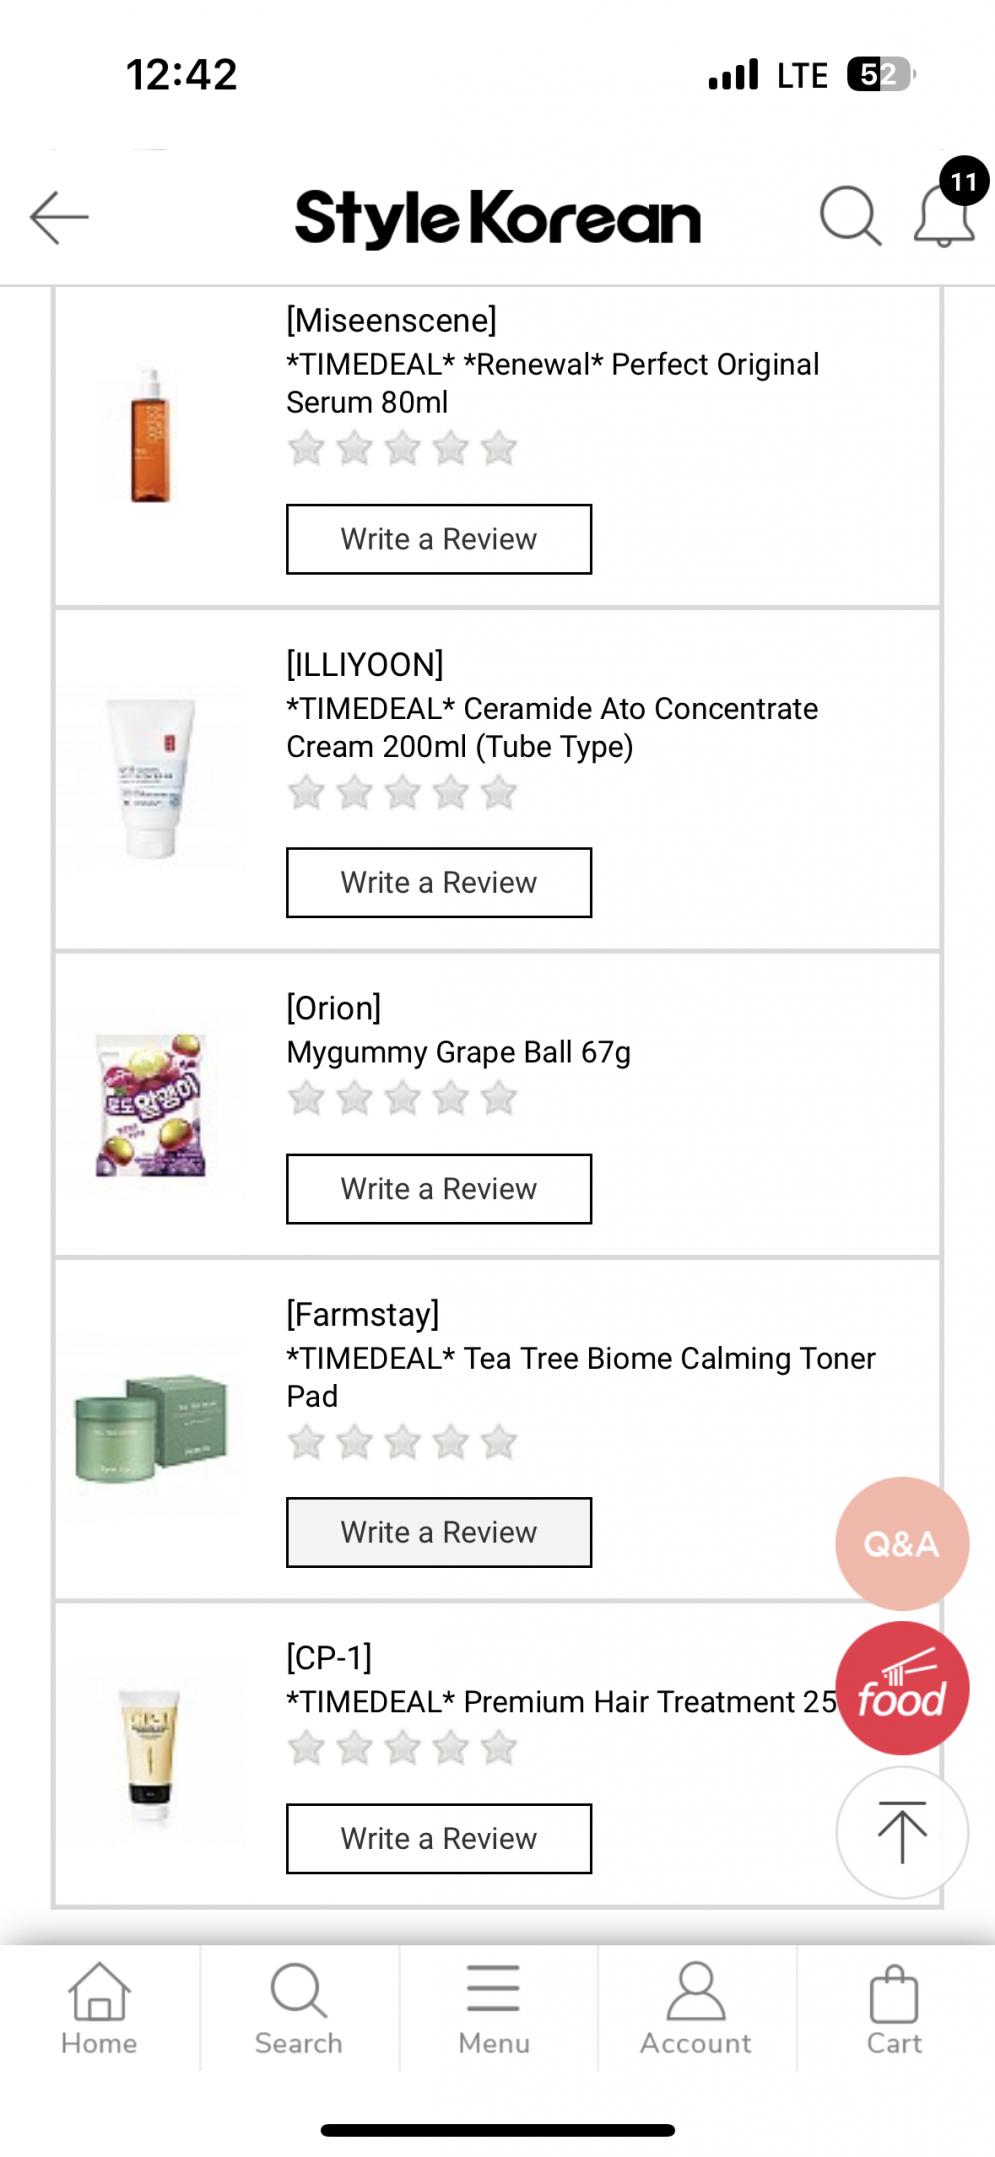The image size is (995, 2157).
Task: Tap the StyleKorean logo
Action: tap(497, 218)
